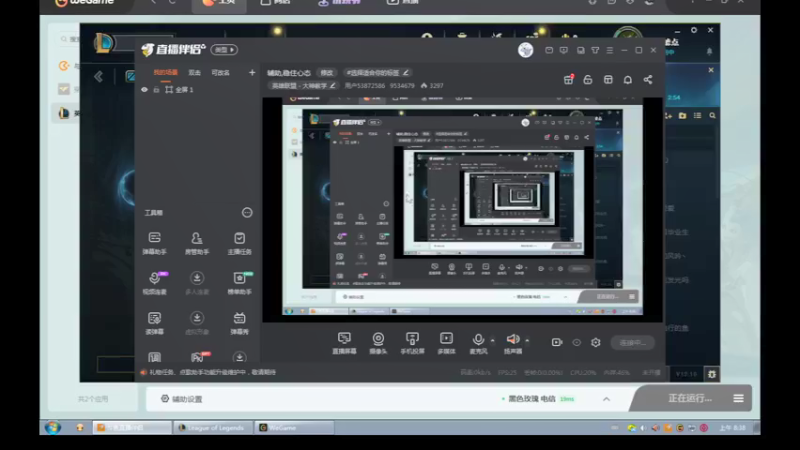The image size is (800, 450).
Task: Open 虚拟形象 download tool
Action: pyautogui.click(x=197, y=323)
